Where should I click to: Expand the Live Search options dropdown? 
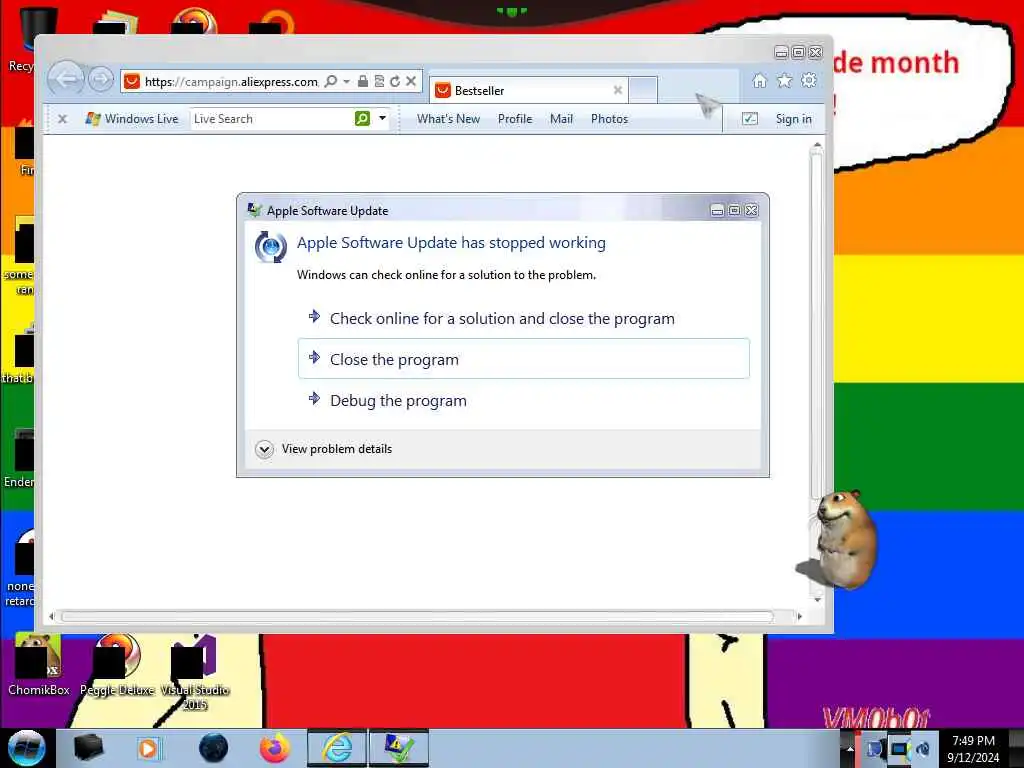[383, 118]
